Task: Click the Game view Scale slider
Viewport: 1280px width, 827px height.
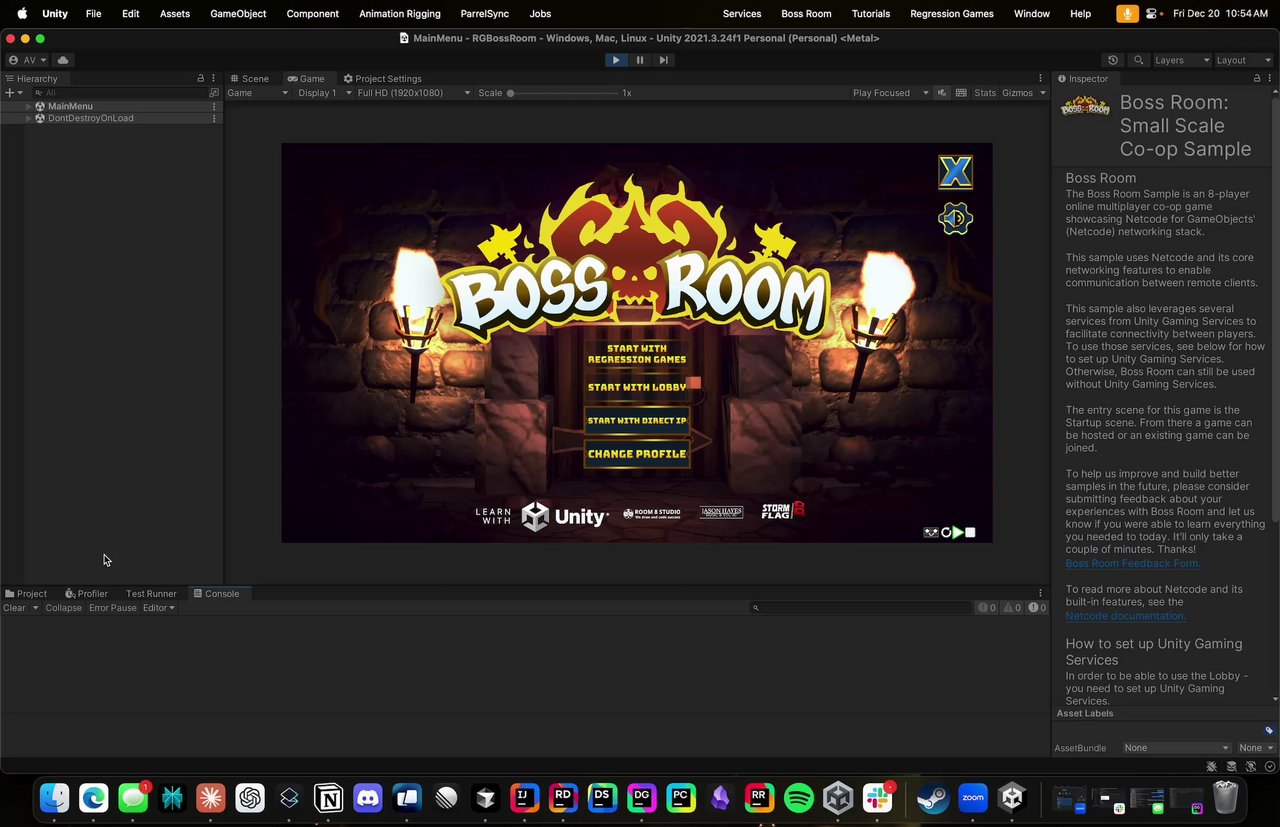Action: 562,93
